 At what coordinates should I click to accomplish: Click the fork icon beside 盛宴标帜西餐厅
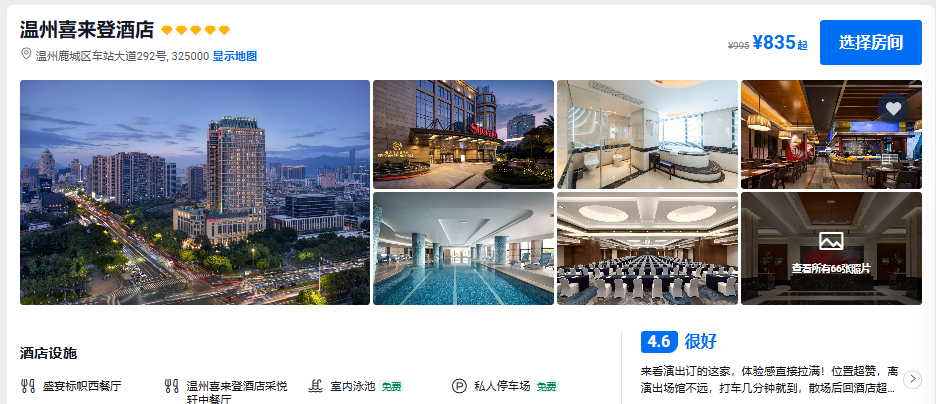(27, 386)
